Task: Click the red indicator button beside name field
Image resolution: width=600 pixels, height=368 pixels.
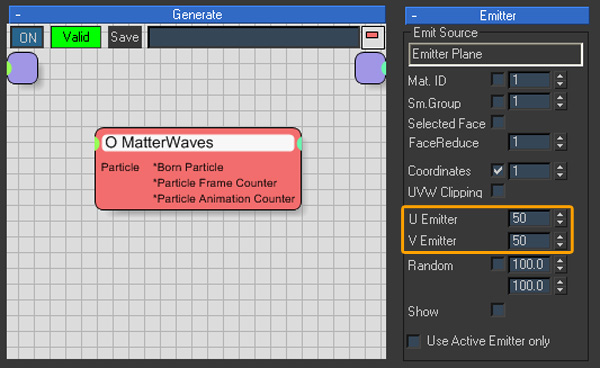Action: click(x=372, y=37)
